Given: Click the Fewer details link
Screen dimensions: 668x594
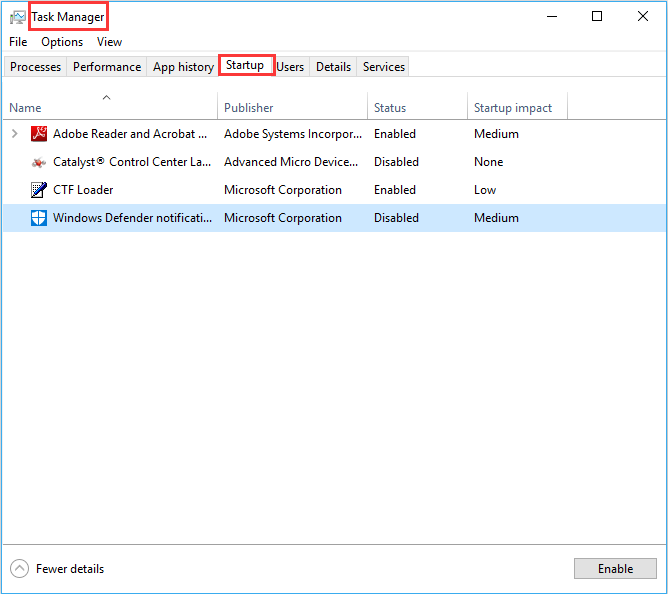Looking at the screenshot, I should point(70,569).
